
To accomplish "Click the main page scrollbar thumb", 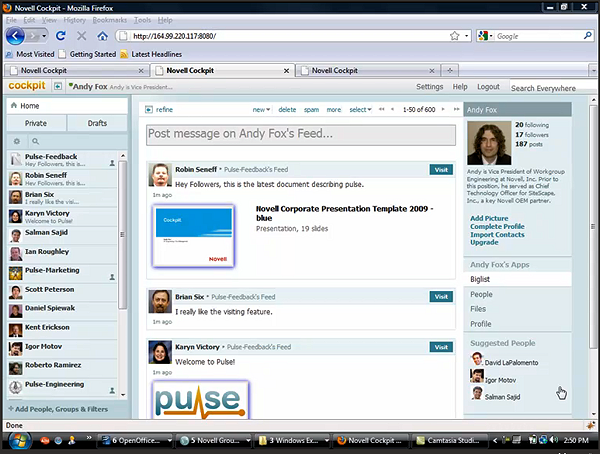I will click(593, 227).
